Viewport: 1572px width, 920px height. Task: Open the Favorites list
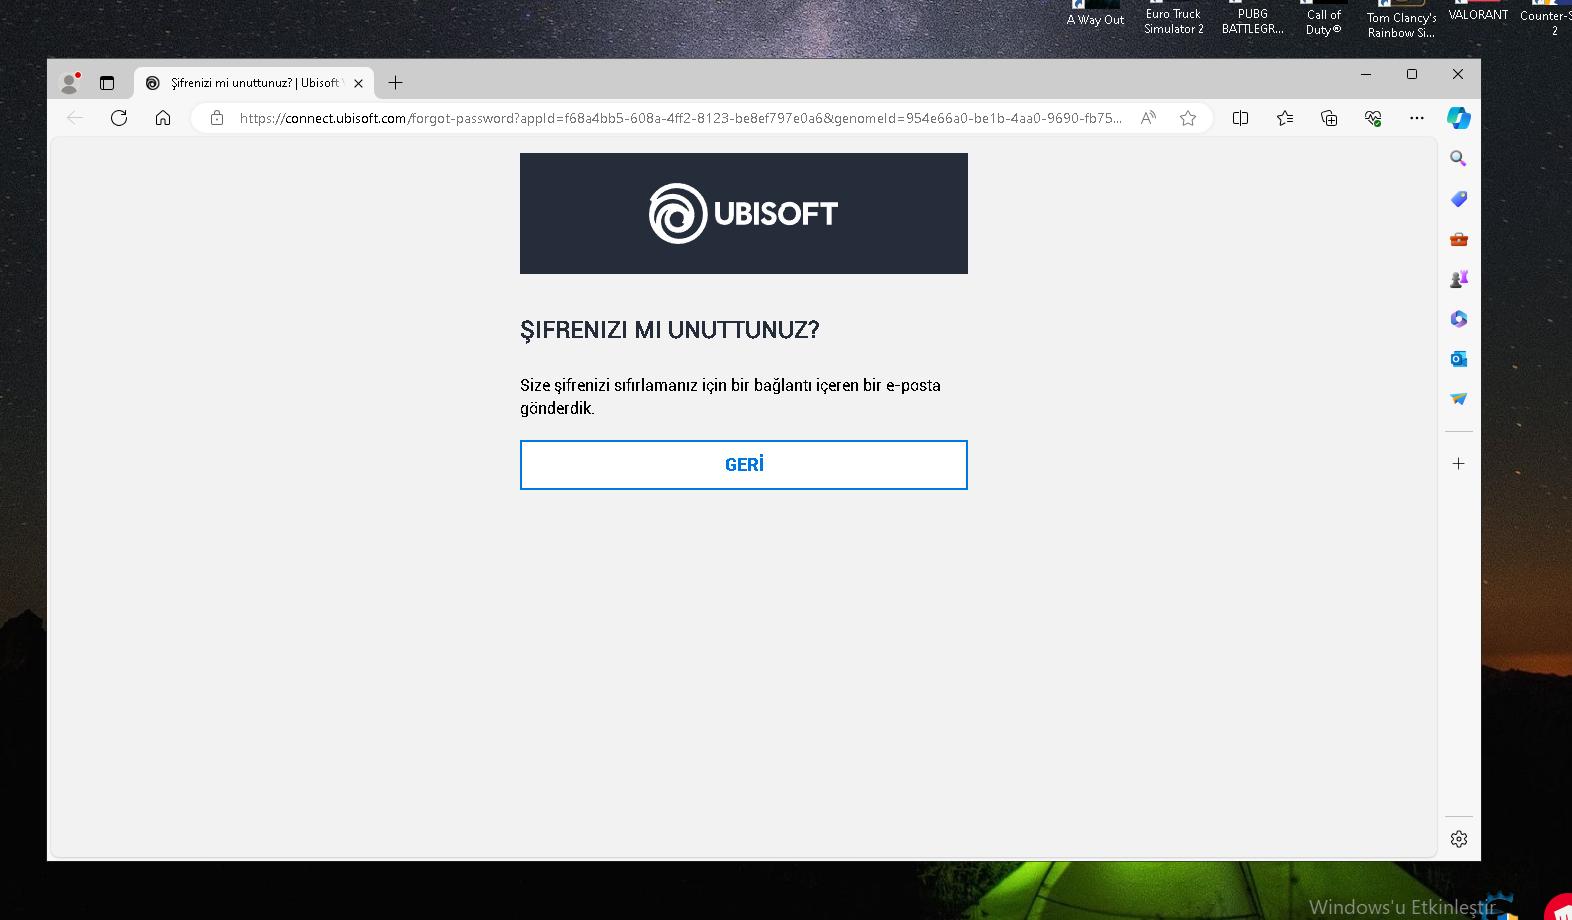1285,118
